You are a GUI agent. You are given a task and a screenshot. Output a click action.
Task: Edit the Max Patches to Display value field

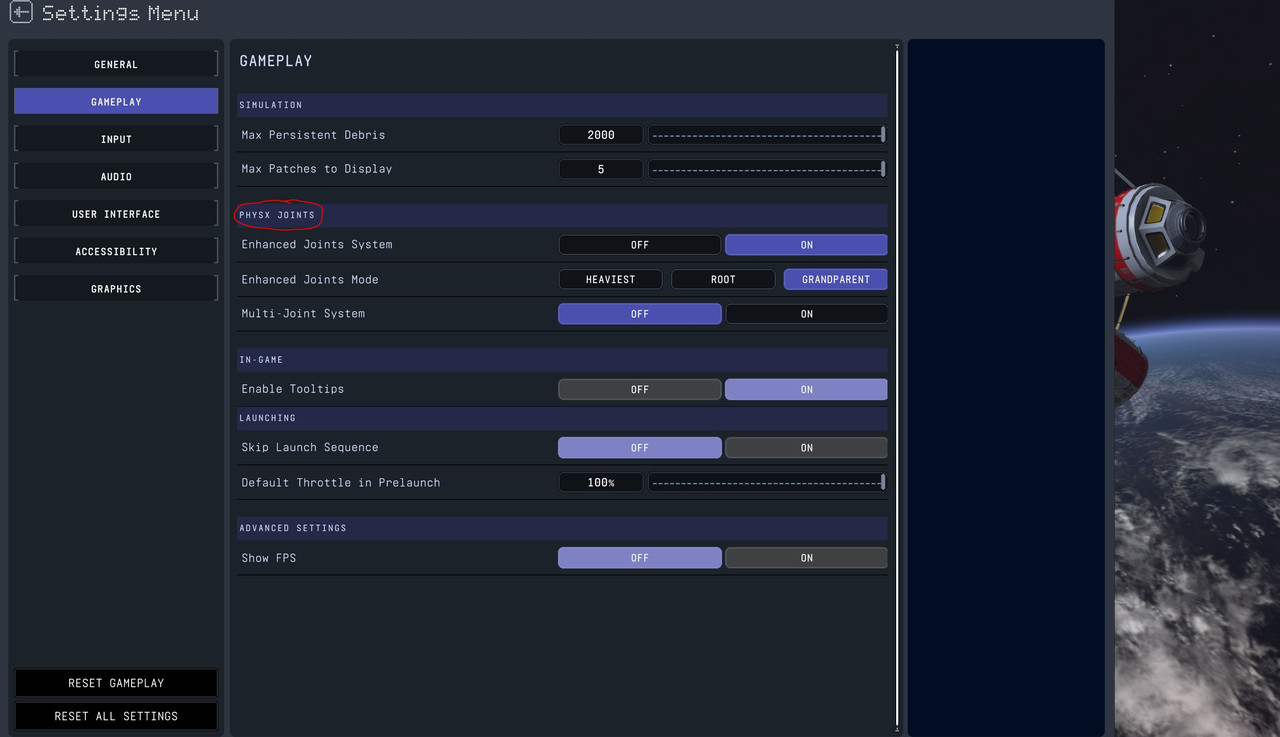[601, 168]
